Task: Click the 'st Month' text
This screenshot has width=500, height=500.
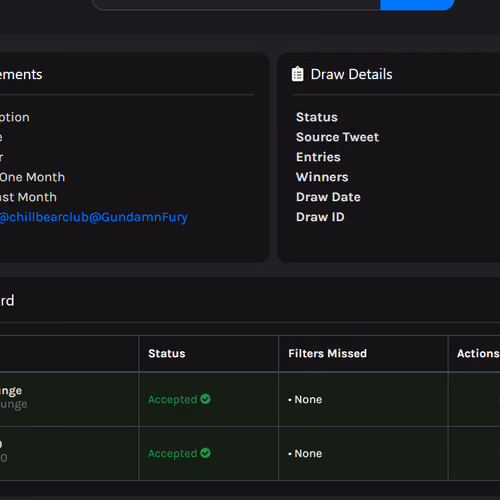Action: pos(28,197)
